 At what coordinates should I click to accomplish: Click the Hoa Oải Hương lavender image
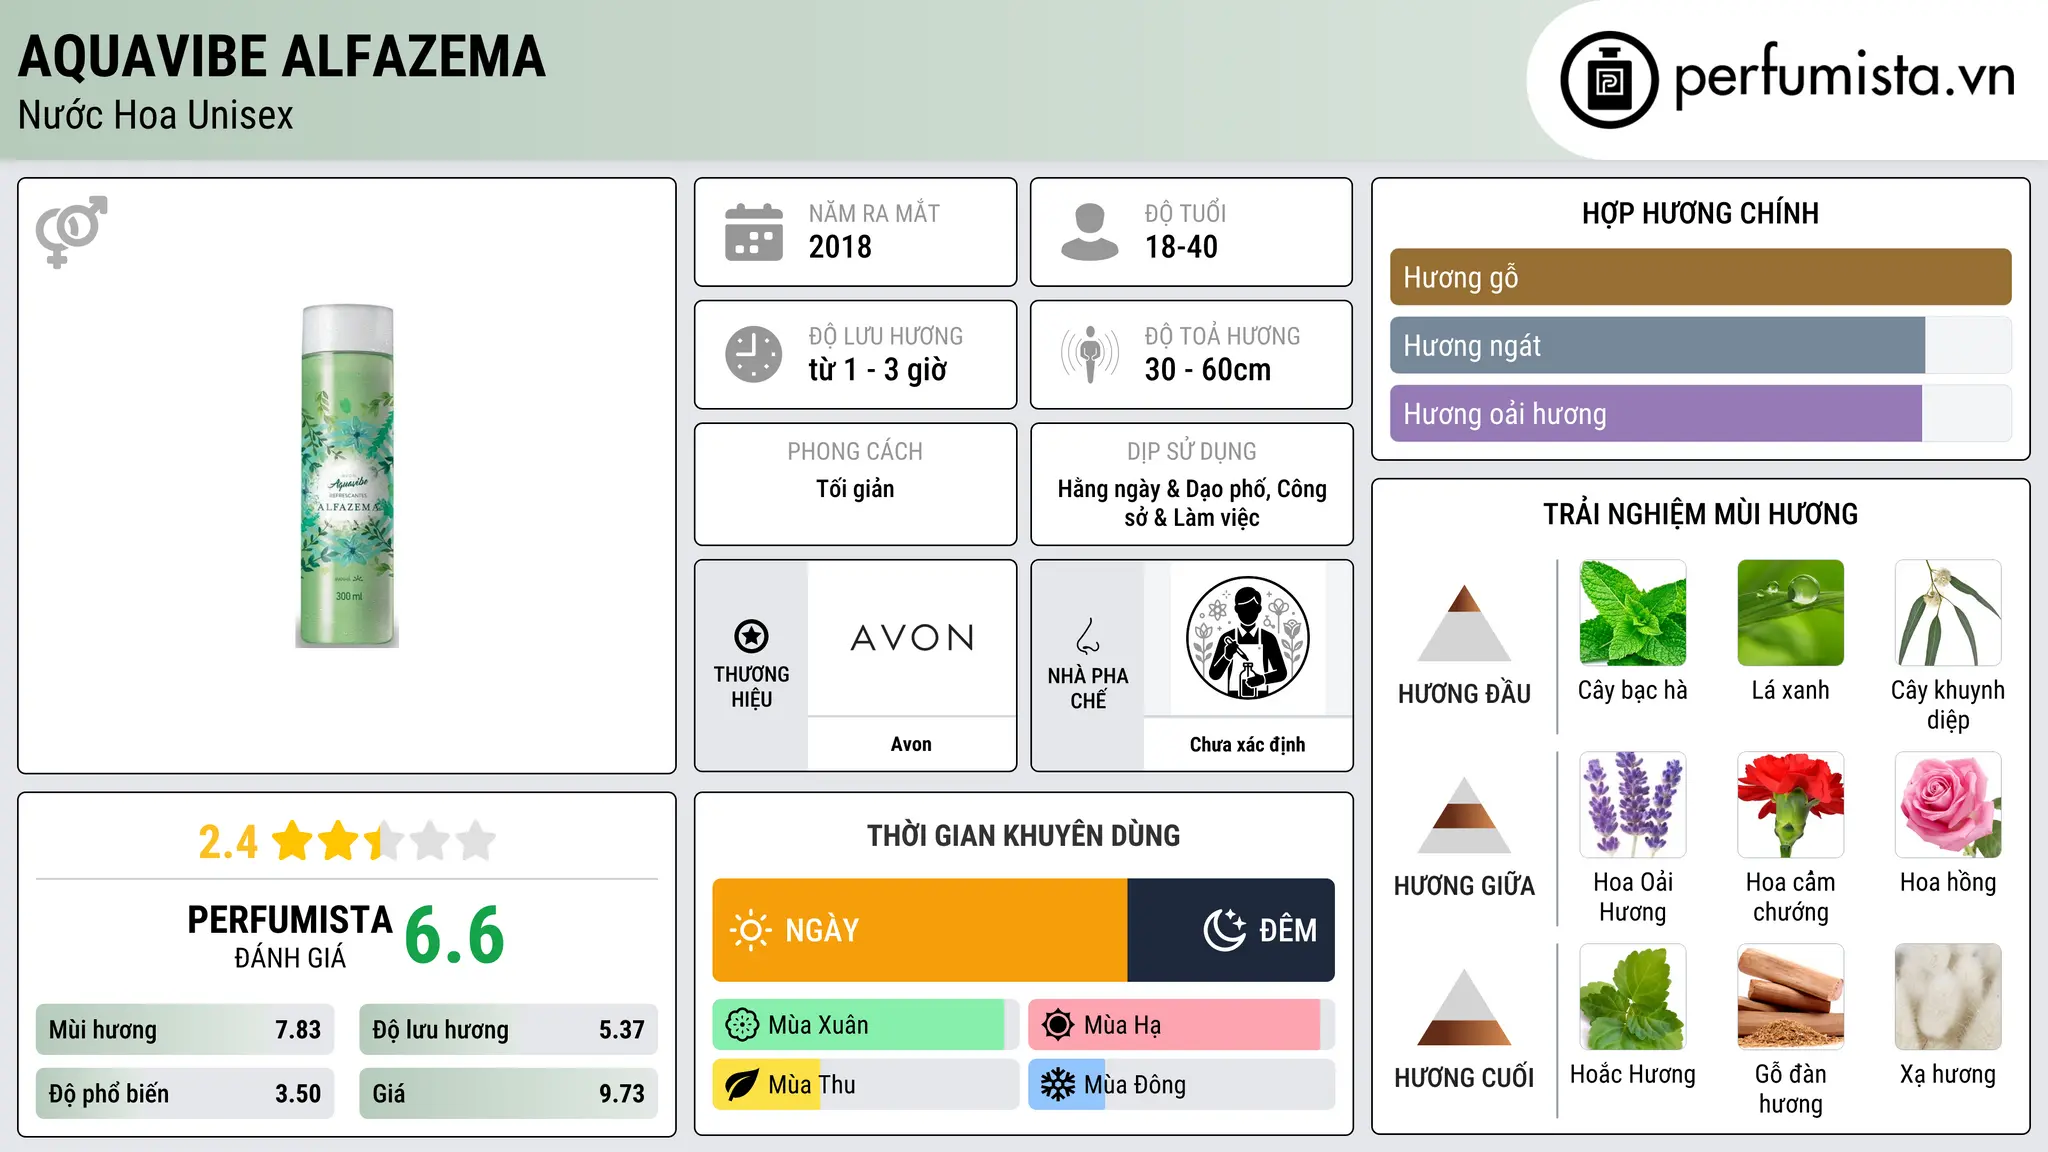pos(1633,805)
